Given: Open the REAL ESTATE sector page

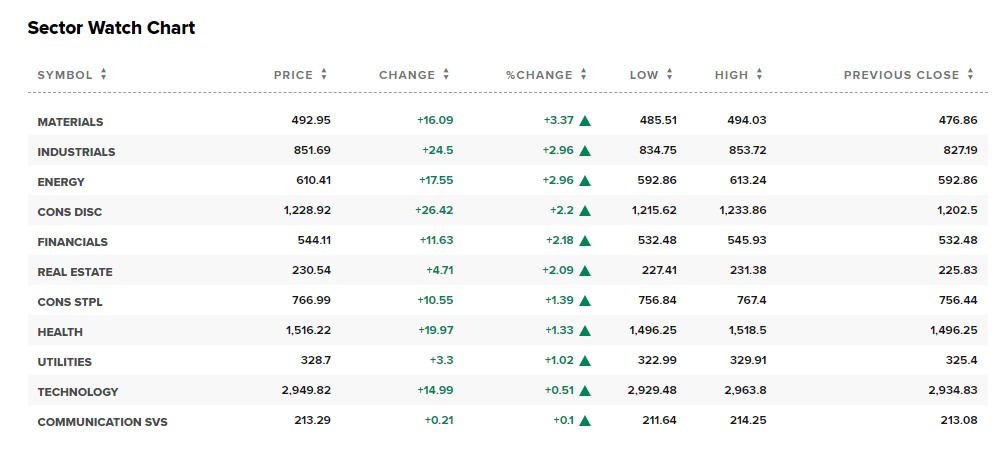Looking at the screenshot, I should click(75, 272).
